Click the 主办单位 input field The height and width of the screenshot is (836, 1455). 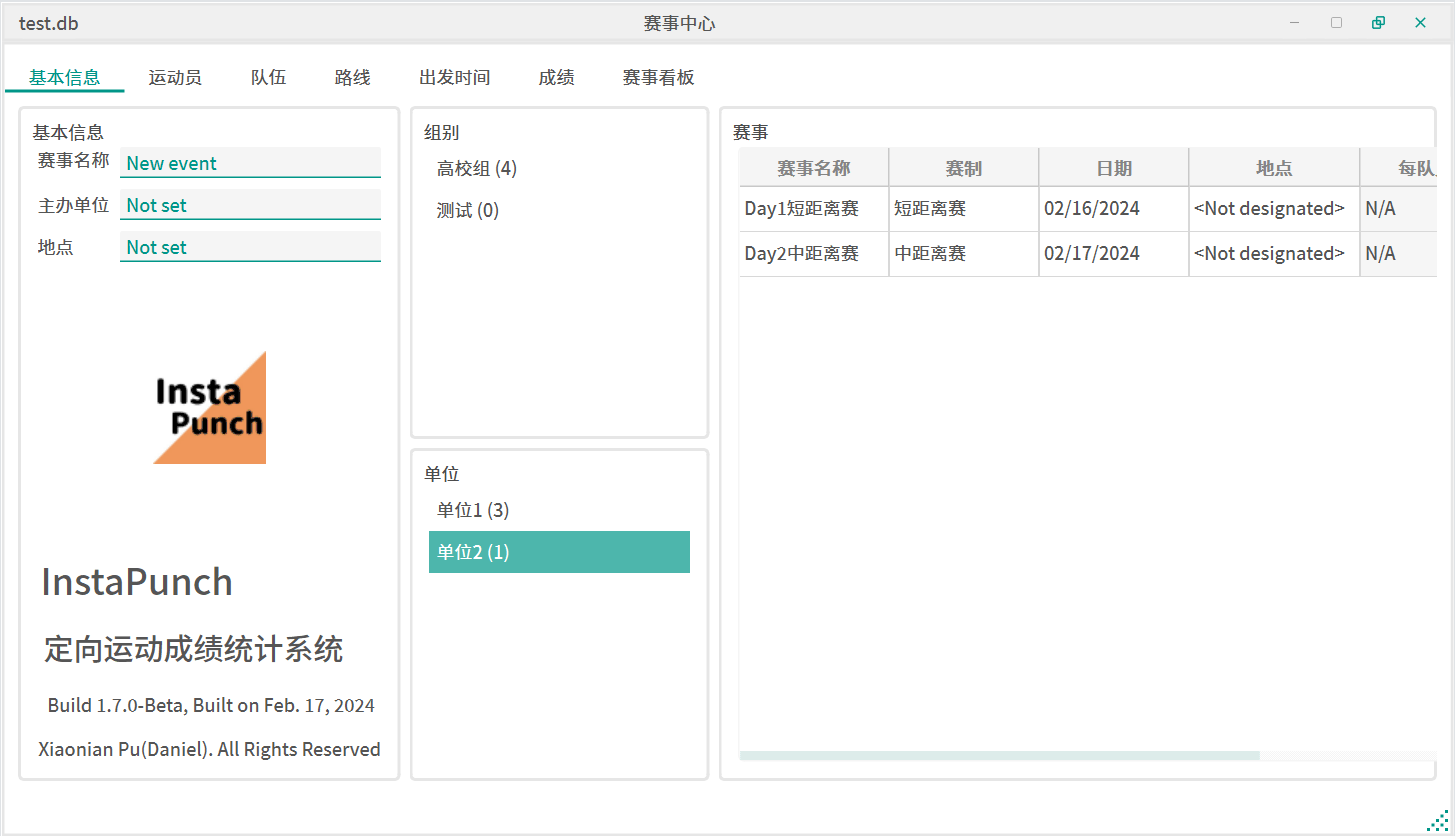(250, 205)
